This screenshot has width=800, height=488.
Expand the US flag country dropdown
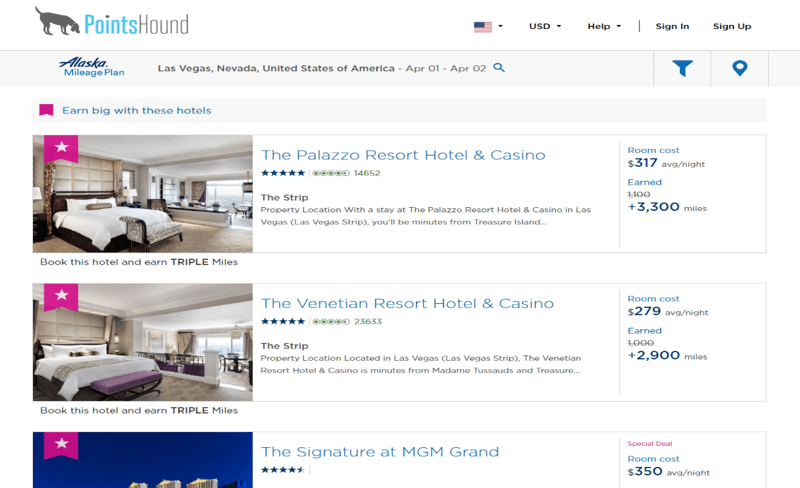pyautogui.click(x=488, y=27)
